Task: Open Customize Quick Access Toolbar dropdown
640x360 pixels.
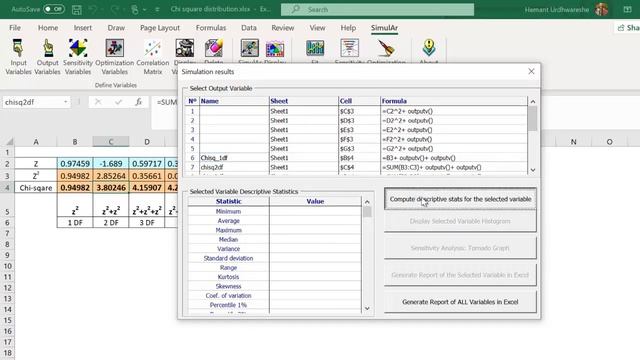Action: [x=157, y=9]
